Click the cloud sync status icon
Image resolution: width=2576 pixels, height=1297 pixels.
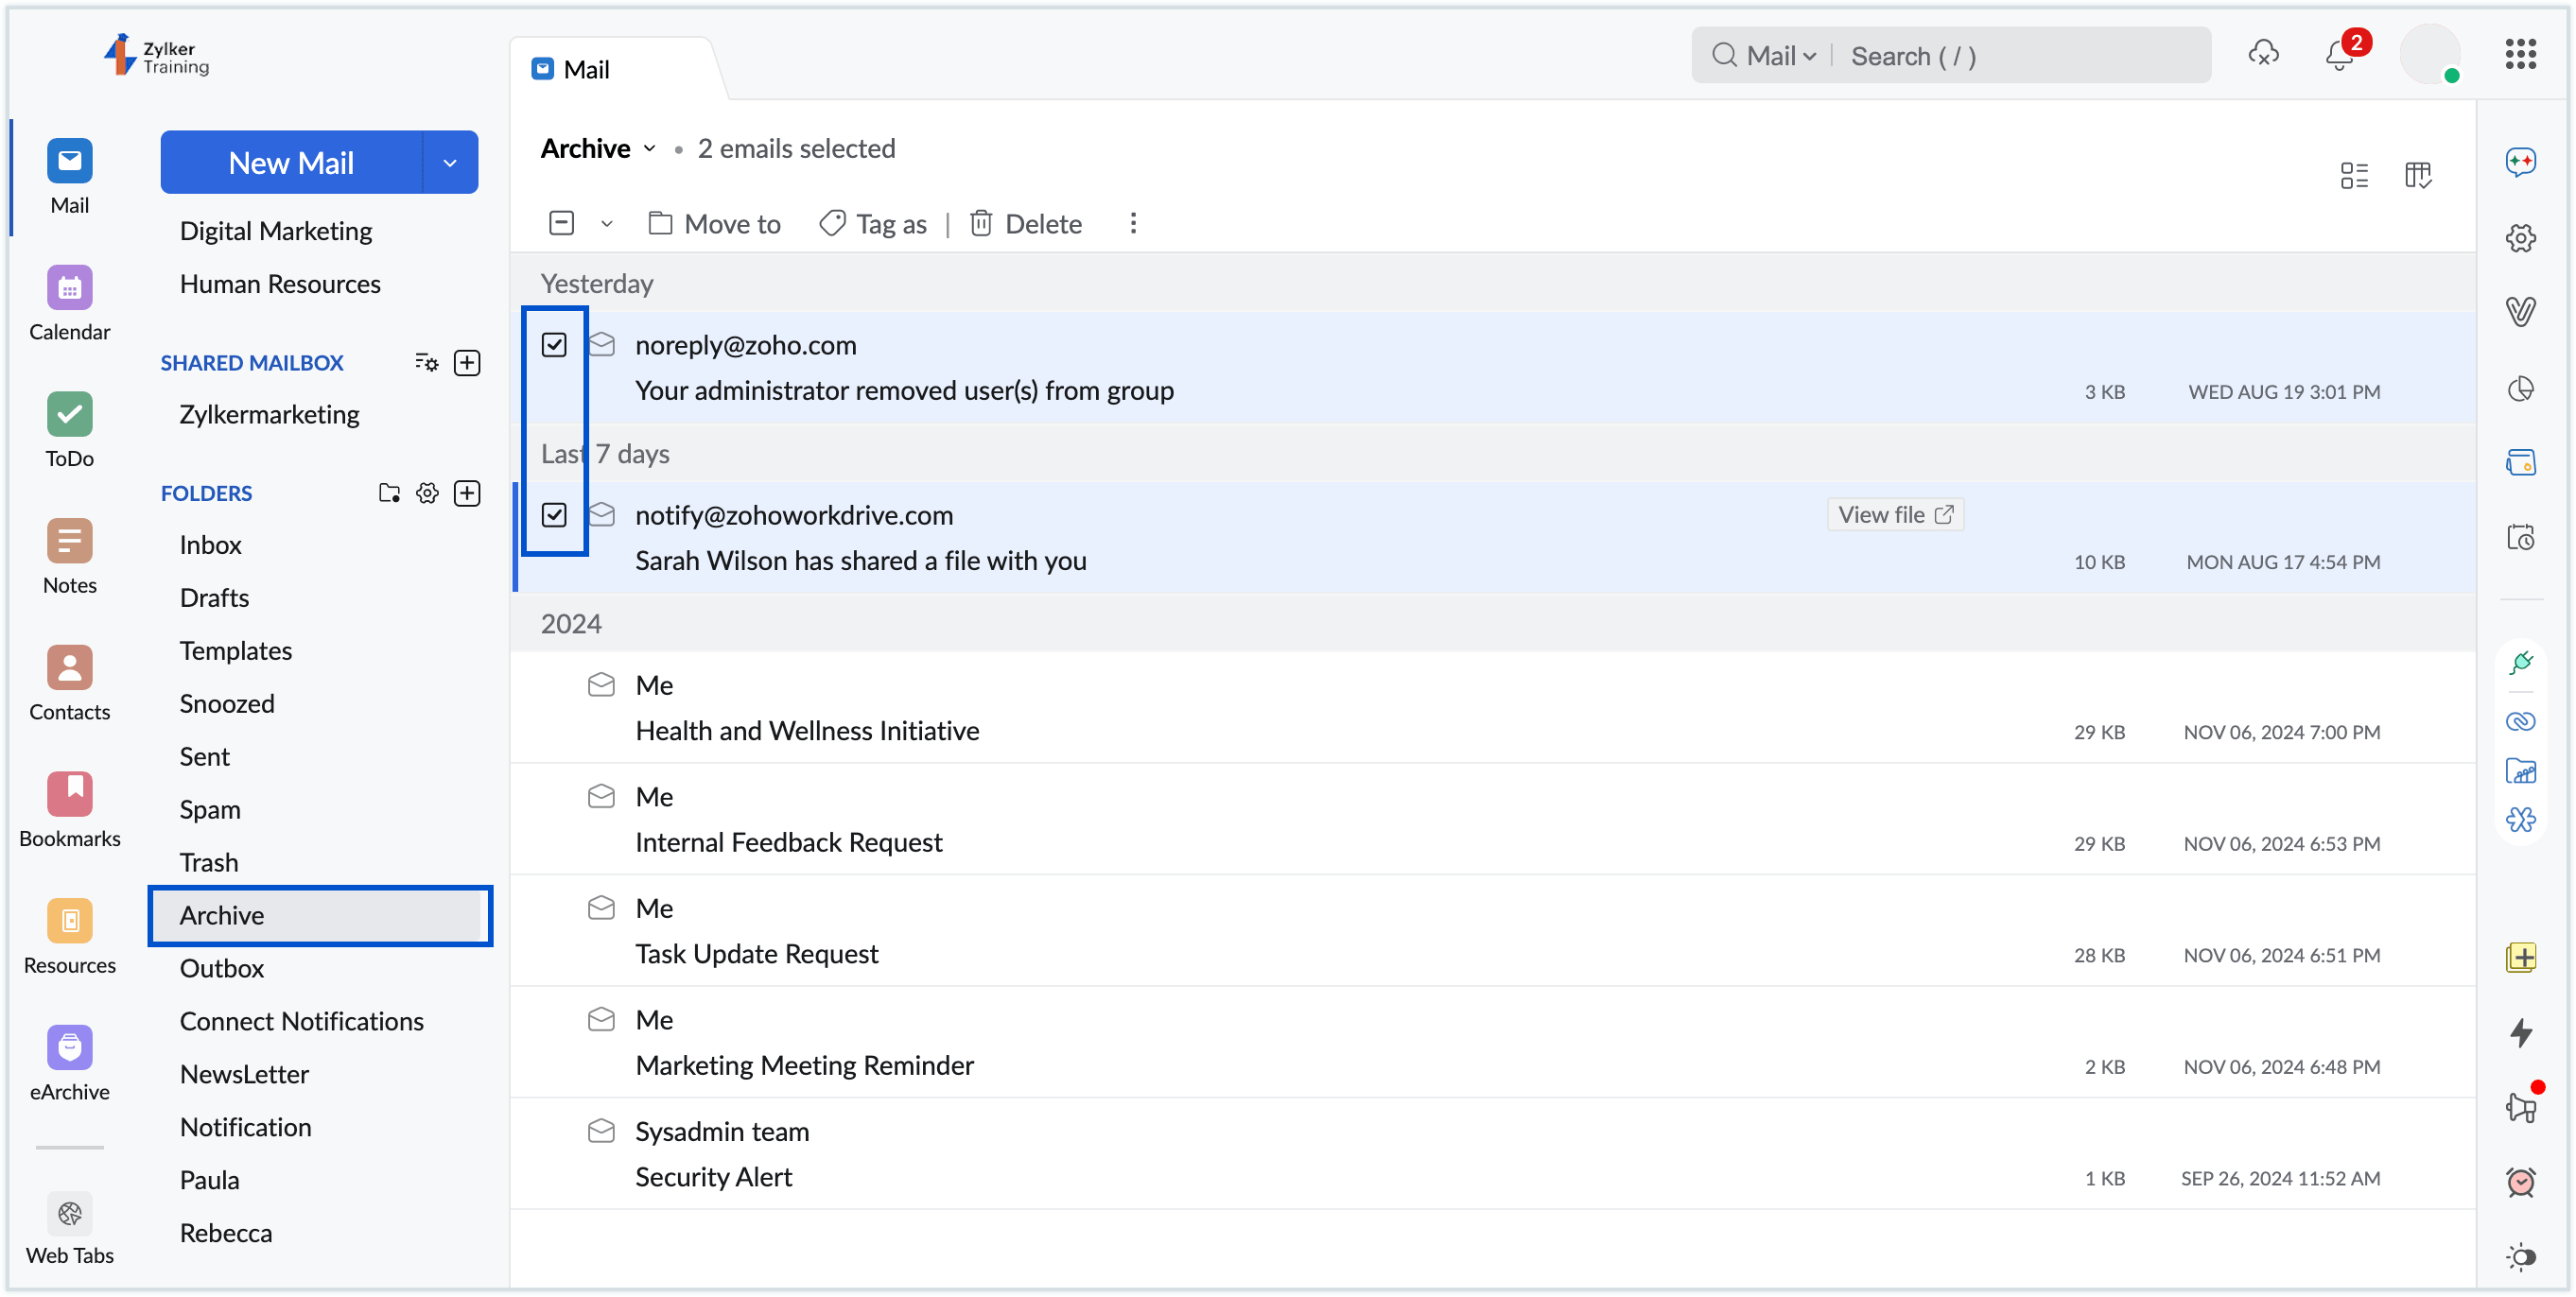(2263, 54)
